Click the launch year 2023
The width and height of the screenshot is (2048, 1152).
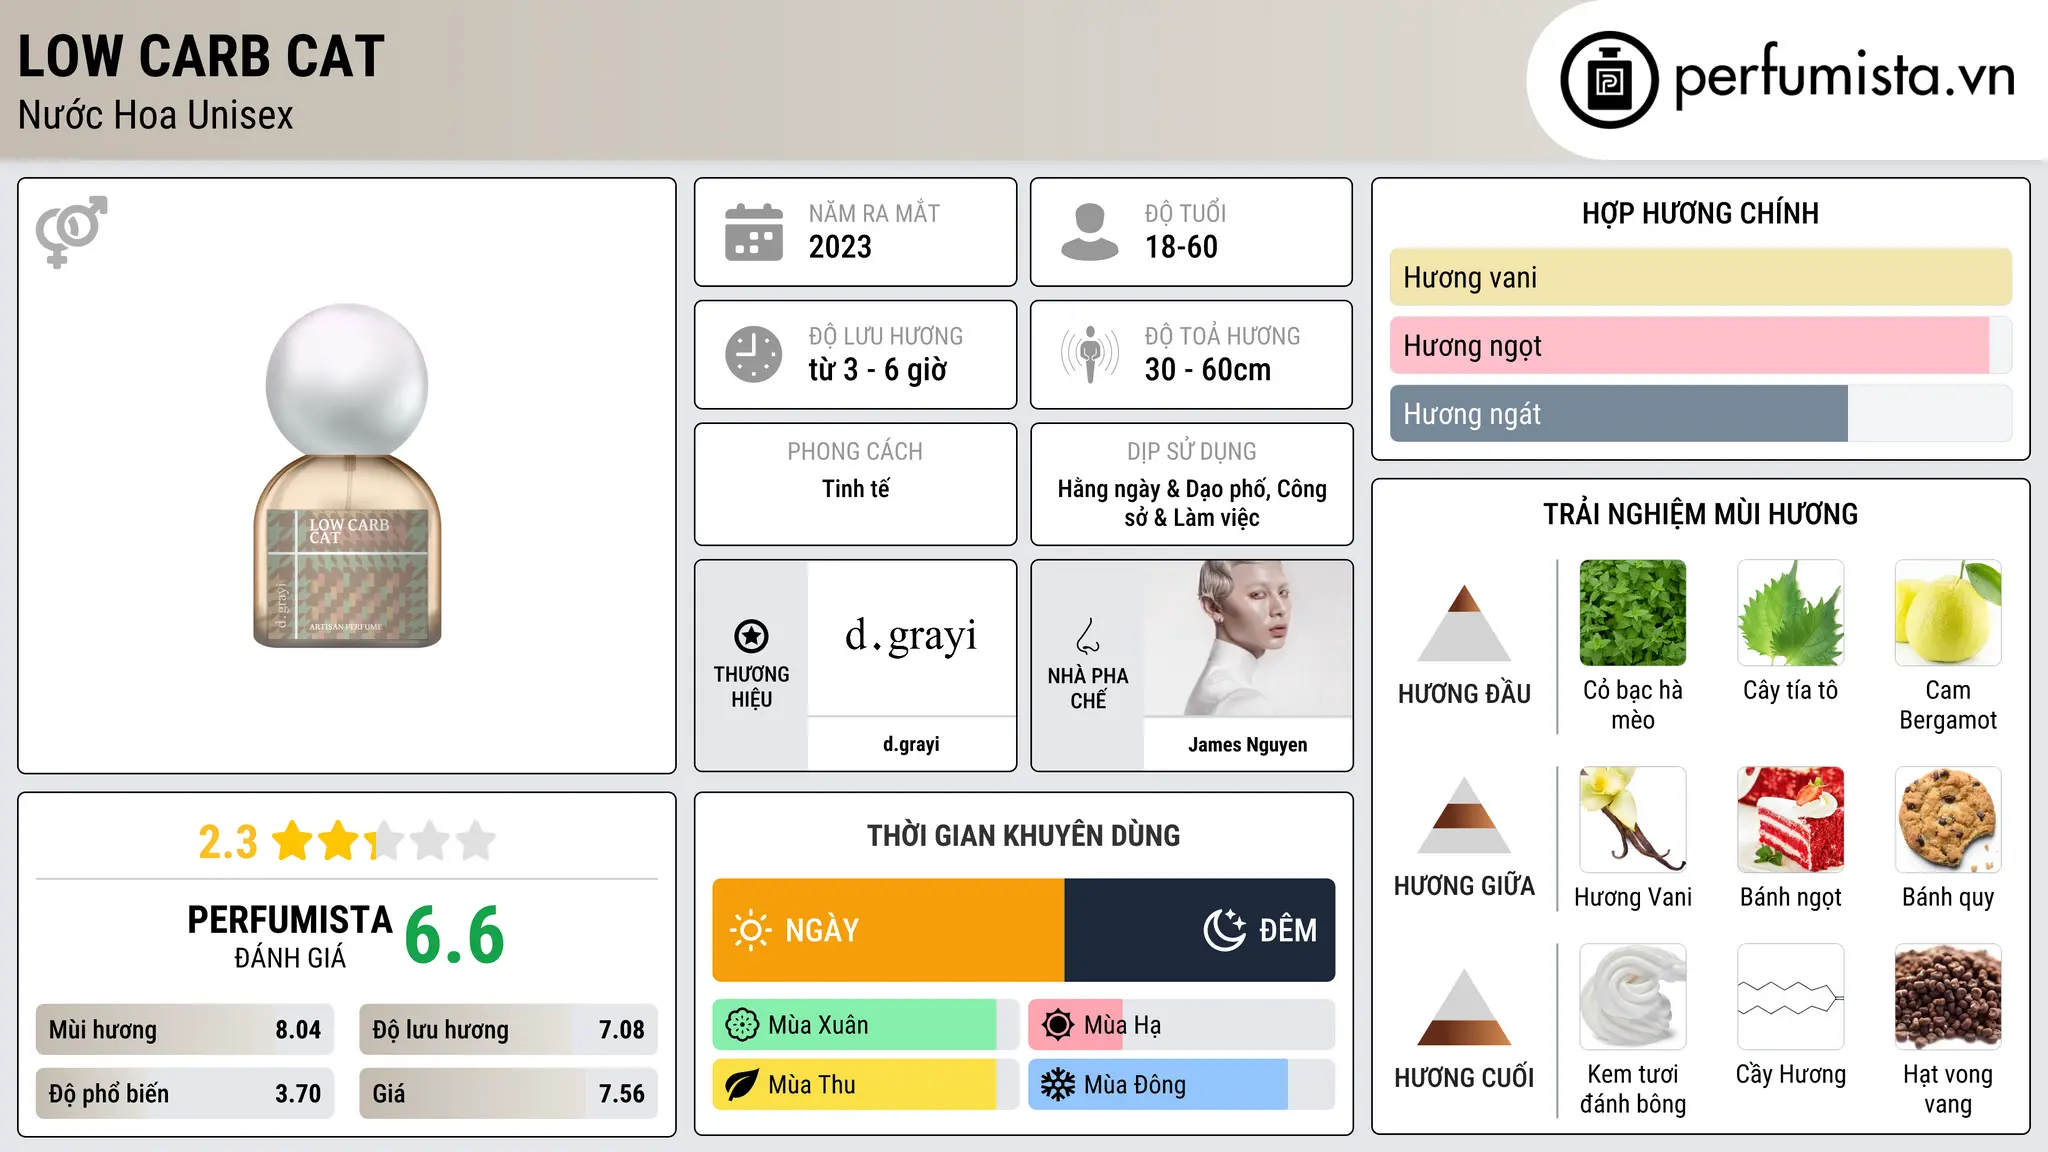tap(840, 247)
